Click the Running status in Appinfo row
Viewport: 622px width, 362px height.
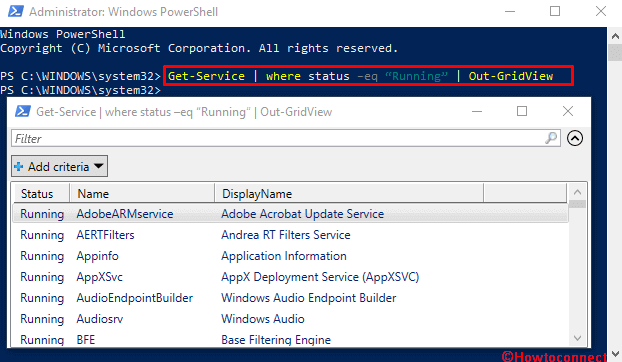pyautogui.click(x=42, y=256)
